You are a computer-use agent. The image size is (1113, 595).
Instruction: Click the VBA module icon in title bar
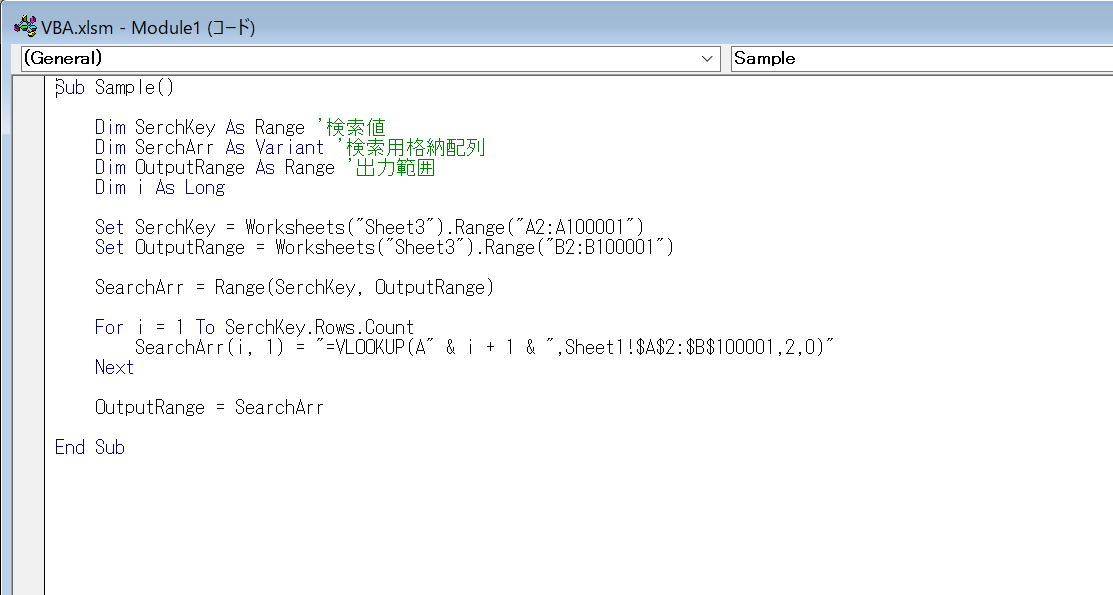pyautogui.click(x=25, y=27)
